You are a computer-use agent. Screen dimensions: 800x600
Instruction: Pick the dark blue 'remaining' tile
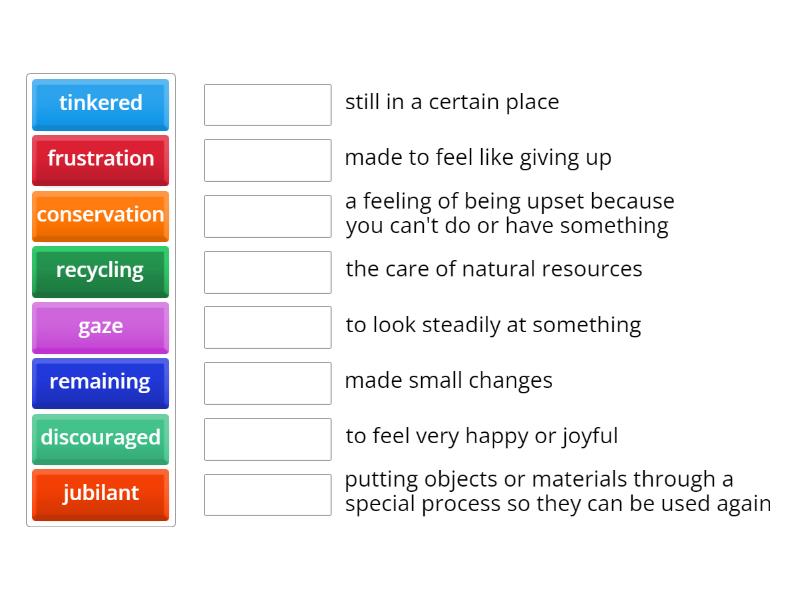tap(101, 383)
